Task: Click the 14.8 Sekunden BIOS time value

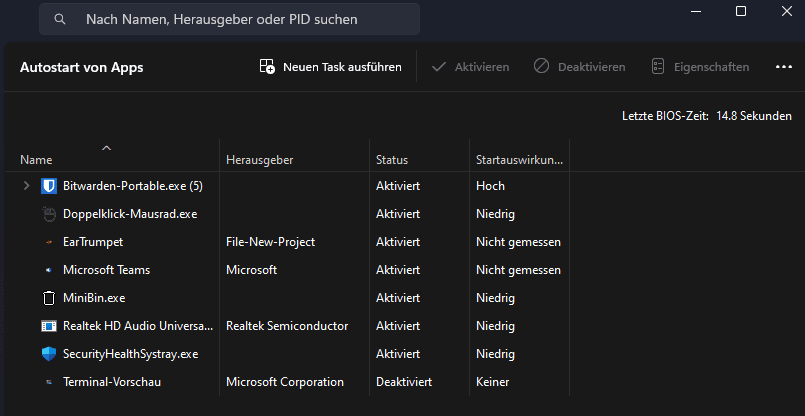Action: pyautogui.click(x=754, y=116)
